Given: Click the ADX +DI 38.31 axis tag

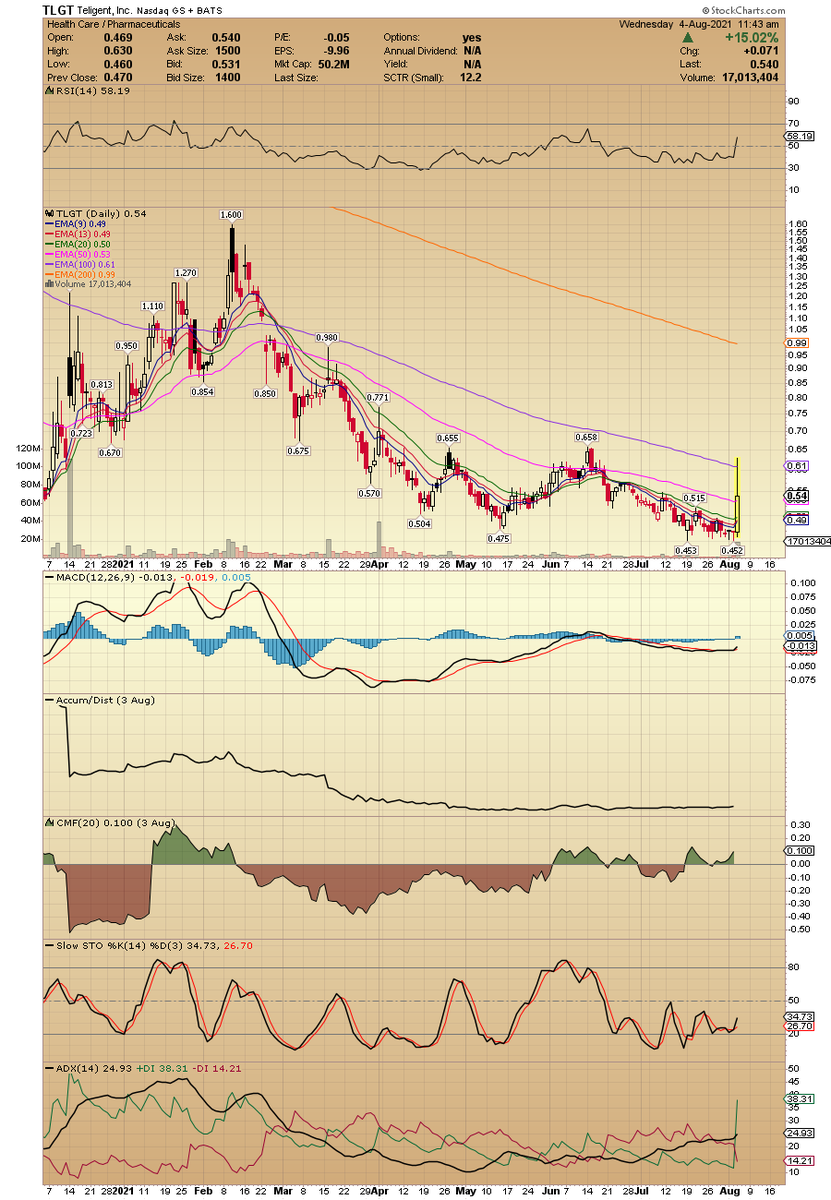Looking at the screenshot, I should point(797,1098).
